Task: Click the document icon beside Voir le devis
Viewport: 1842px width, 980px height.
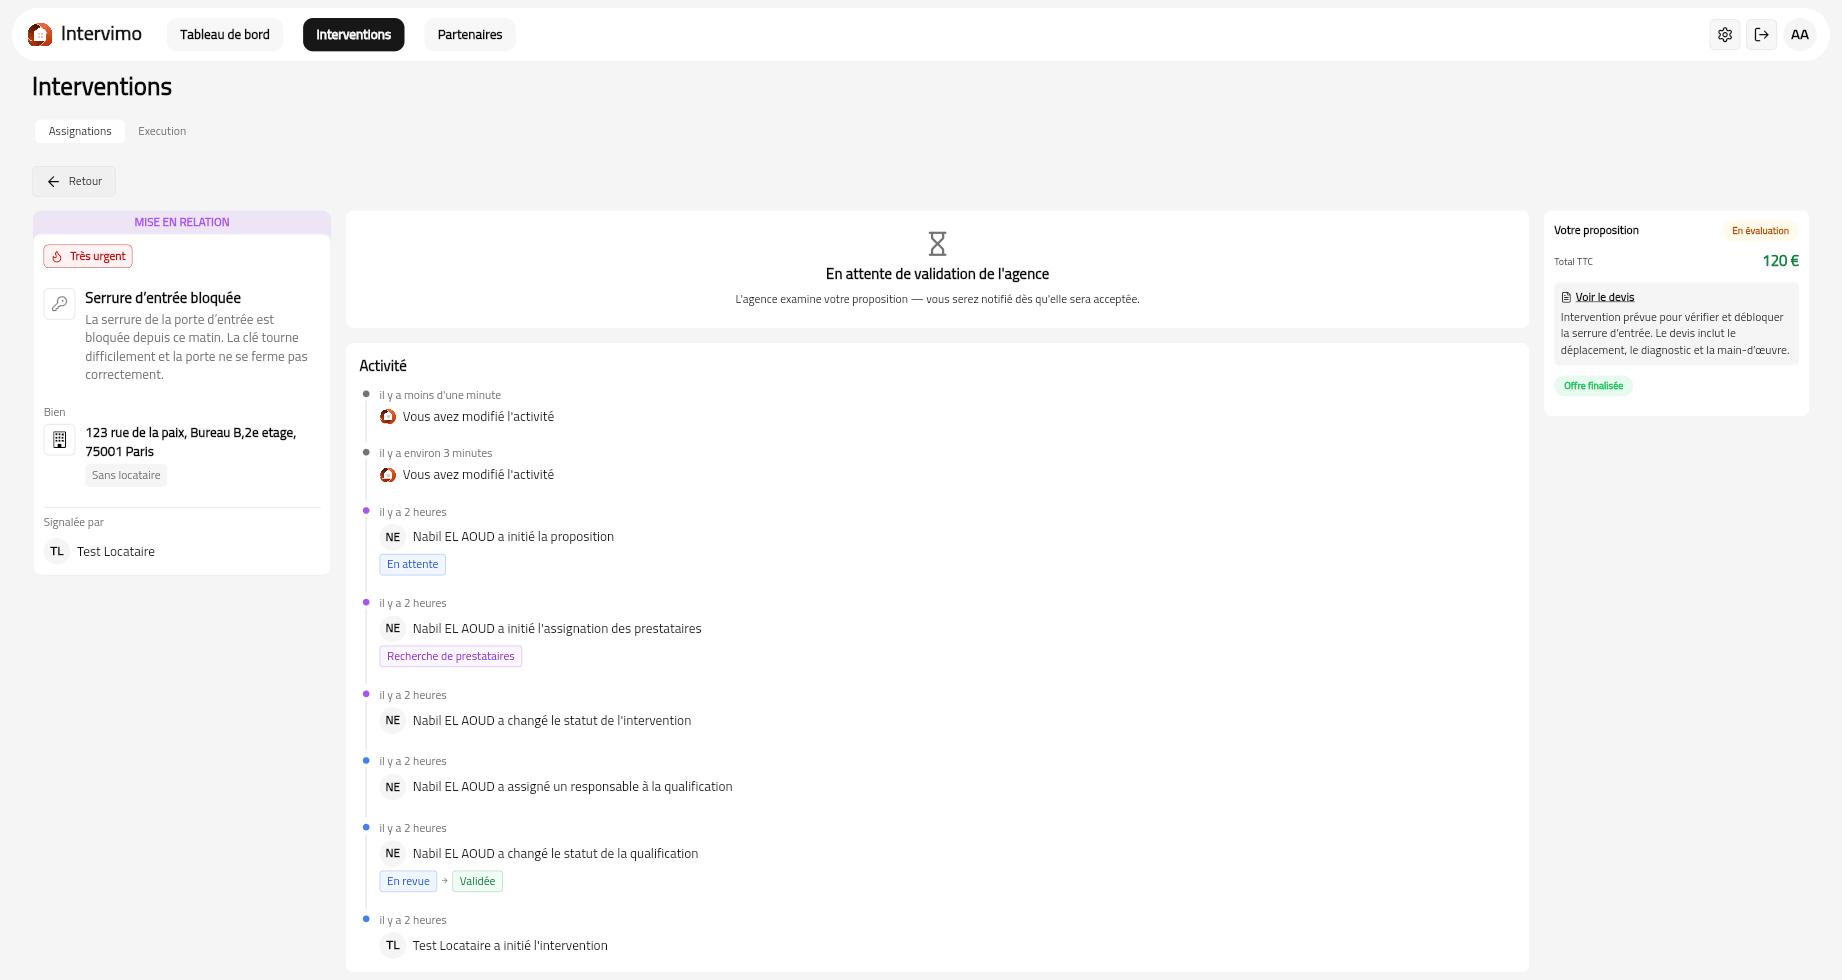Action: tap(1566, 297)
